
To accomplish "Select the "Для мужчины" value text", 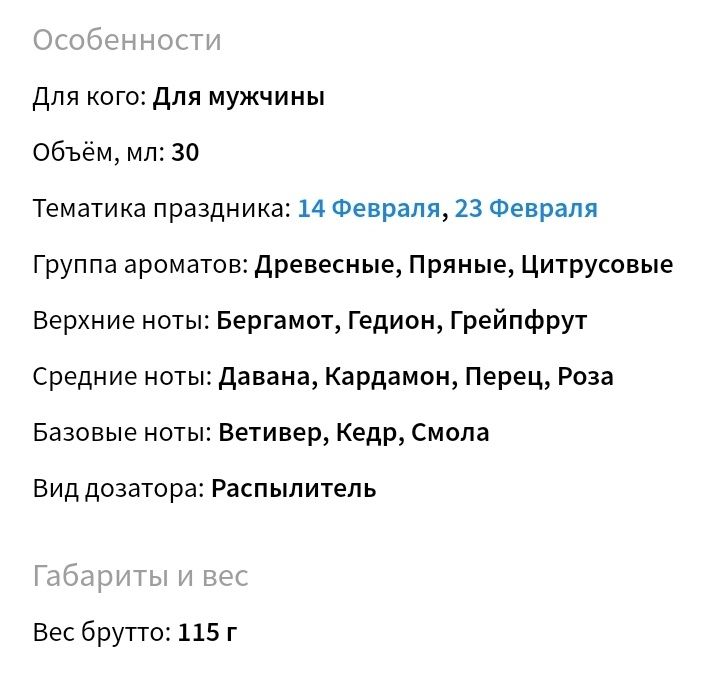I will (238, 97).
